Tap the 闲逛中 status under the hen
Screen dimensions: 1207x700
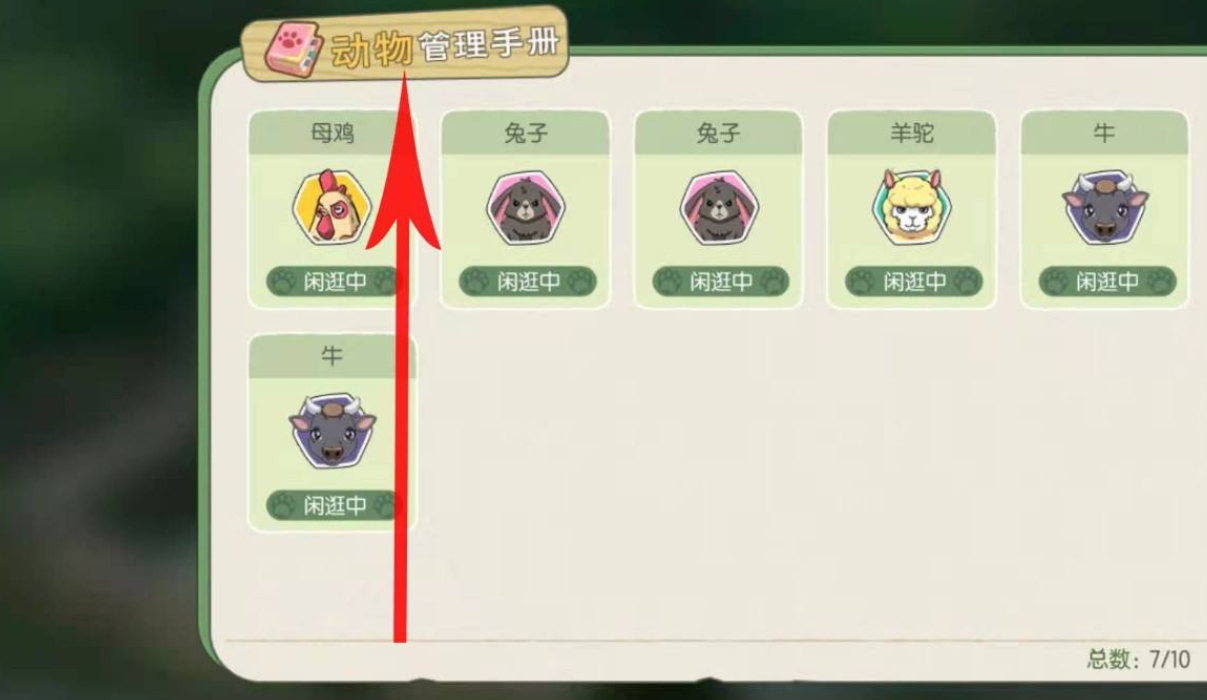[334, 281]
